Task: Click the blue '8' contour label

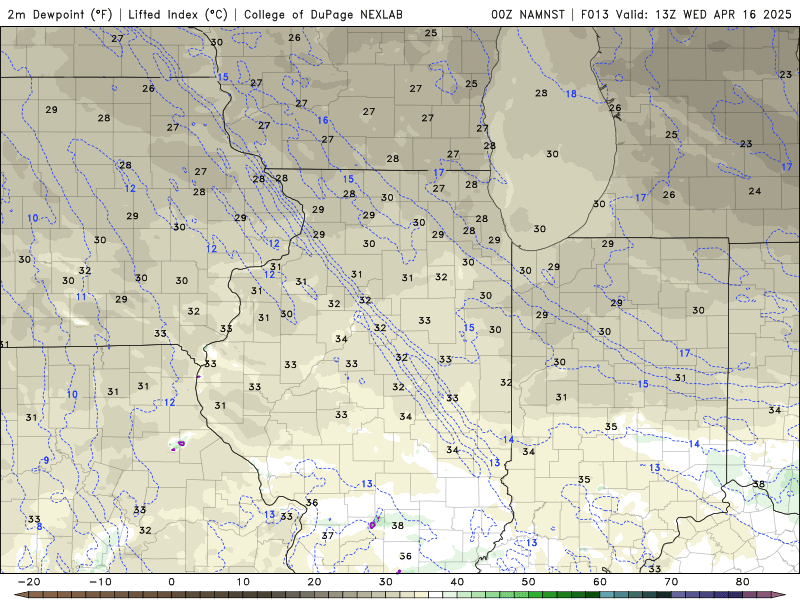Action: tap(40, 527)
